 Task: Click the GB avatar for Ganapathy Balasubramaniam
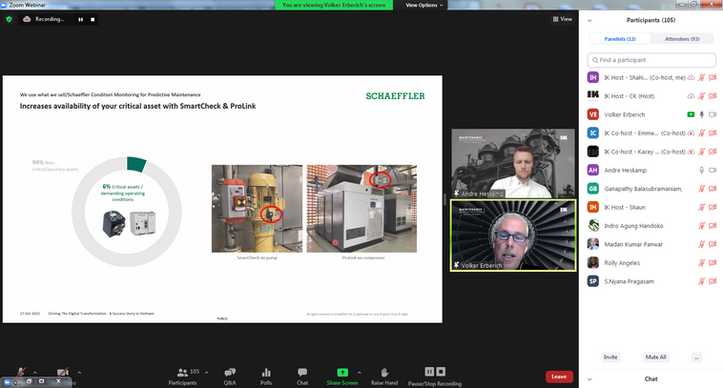click(593, 189)
